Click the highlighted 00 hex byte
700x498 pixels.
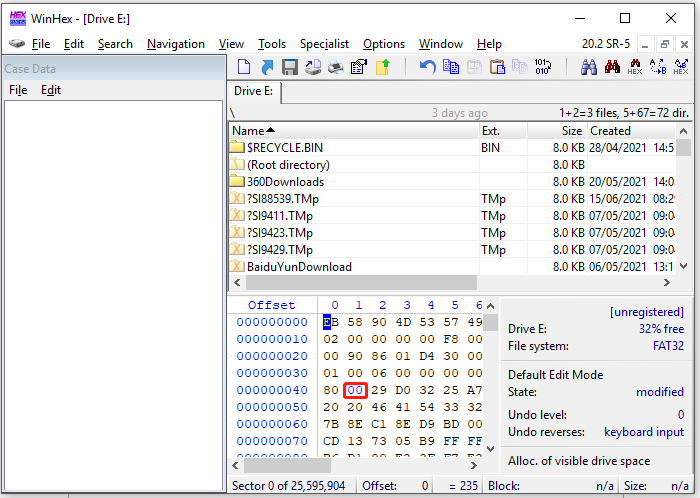355,390
